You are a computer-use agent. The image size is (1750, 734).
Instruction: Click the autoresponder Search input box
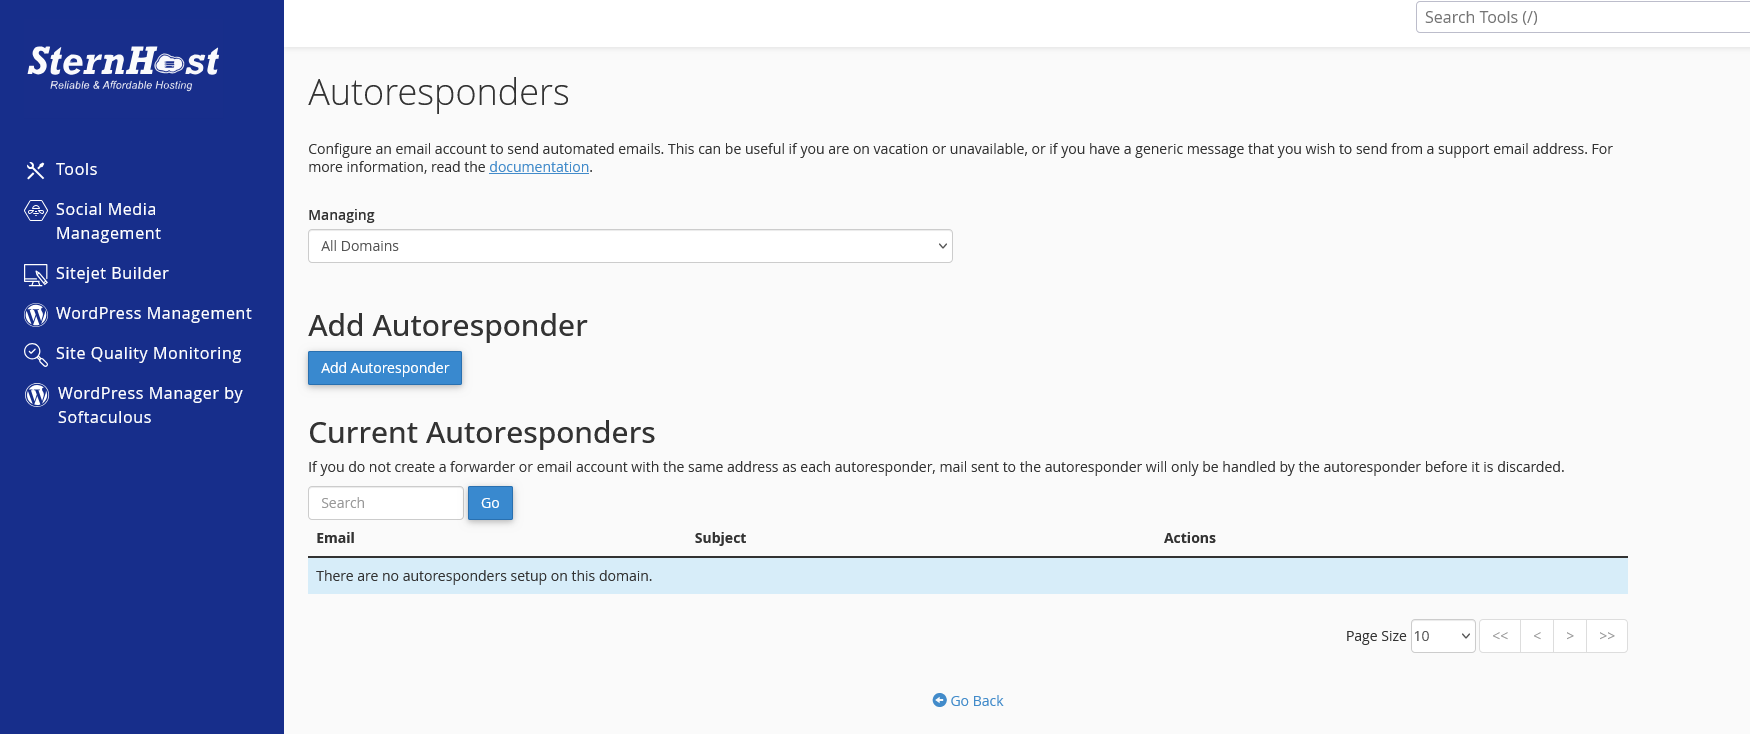386,503
